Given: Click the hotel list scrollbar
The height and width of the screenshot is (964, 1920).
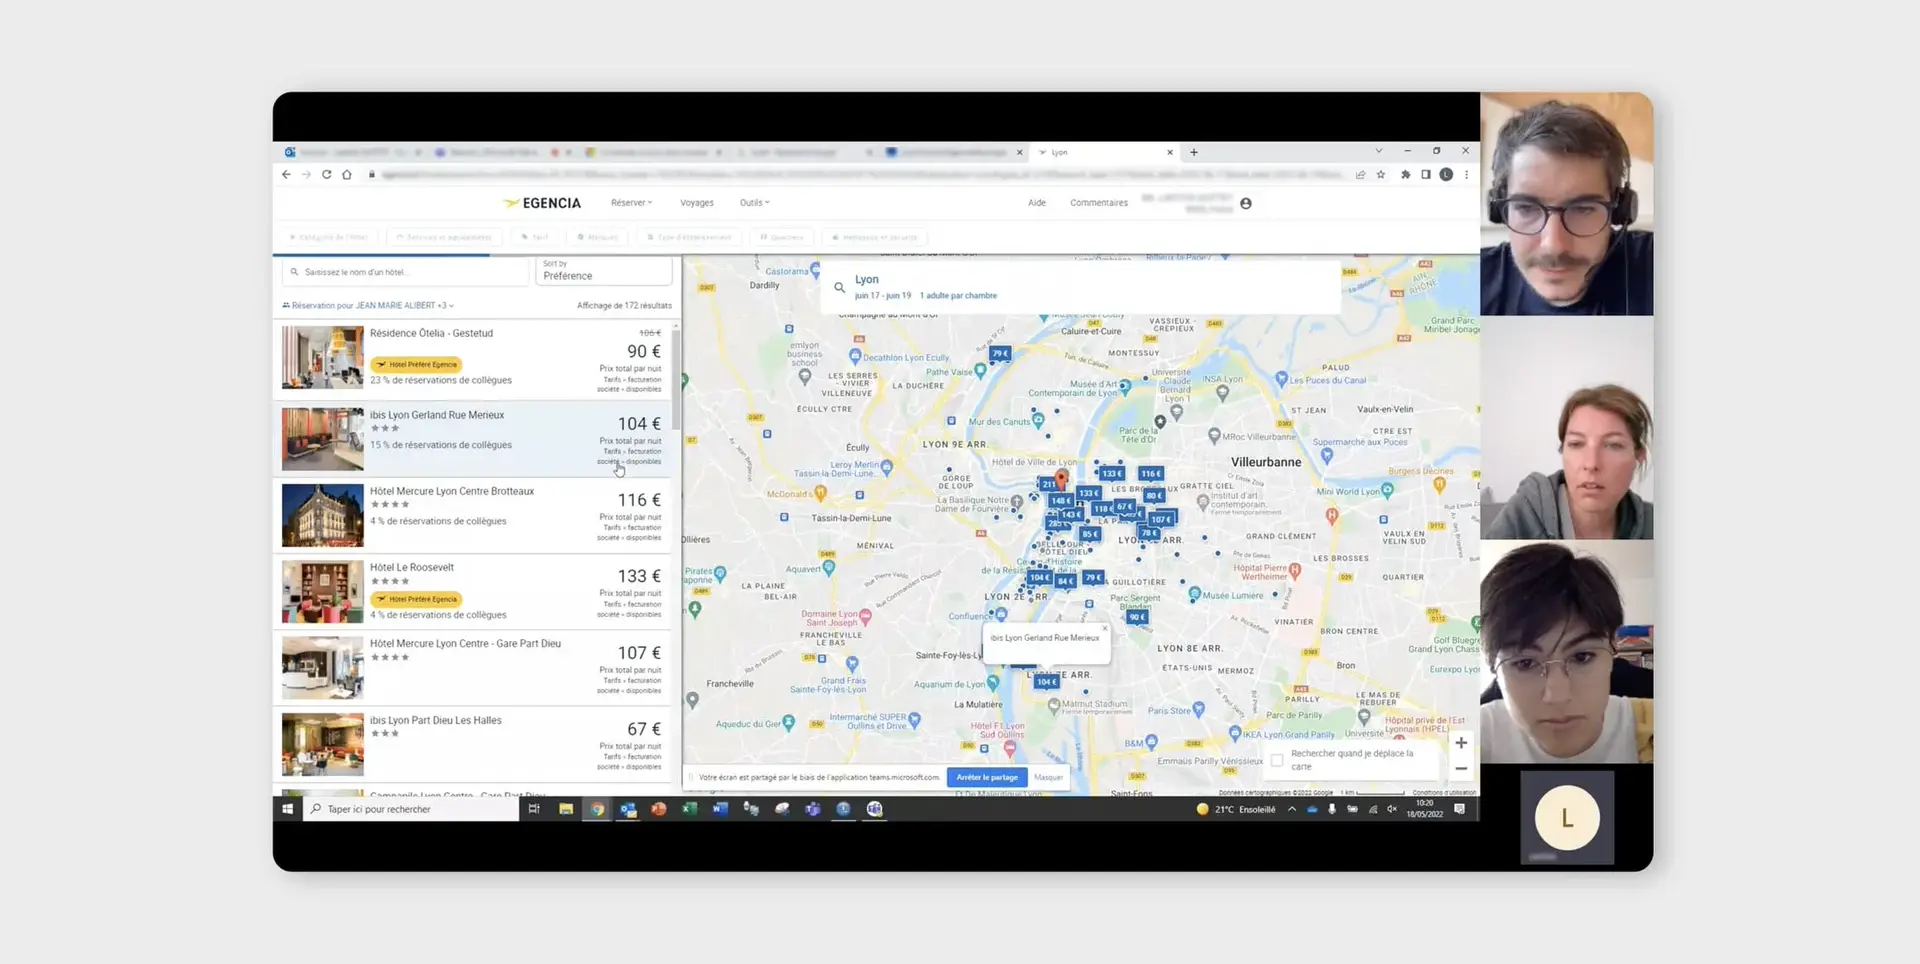Looking at the screenshot, I should coord(676,380).
